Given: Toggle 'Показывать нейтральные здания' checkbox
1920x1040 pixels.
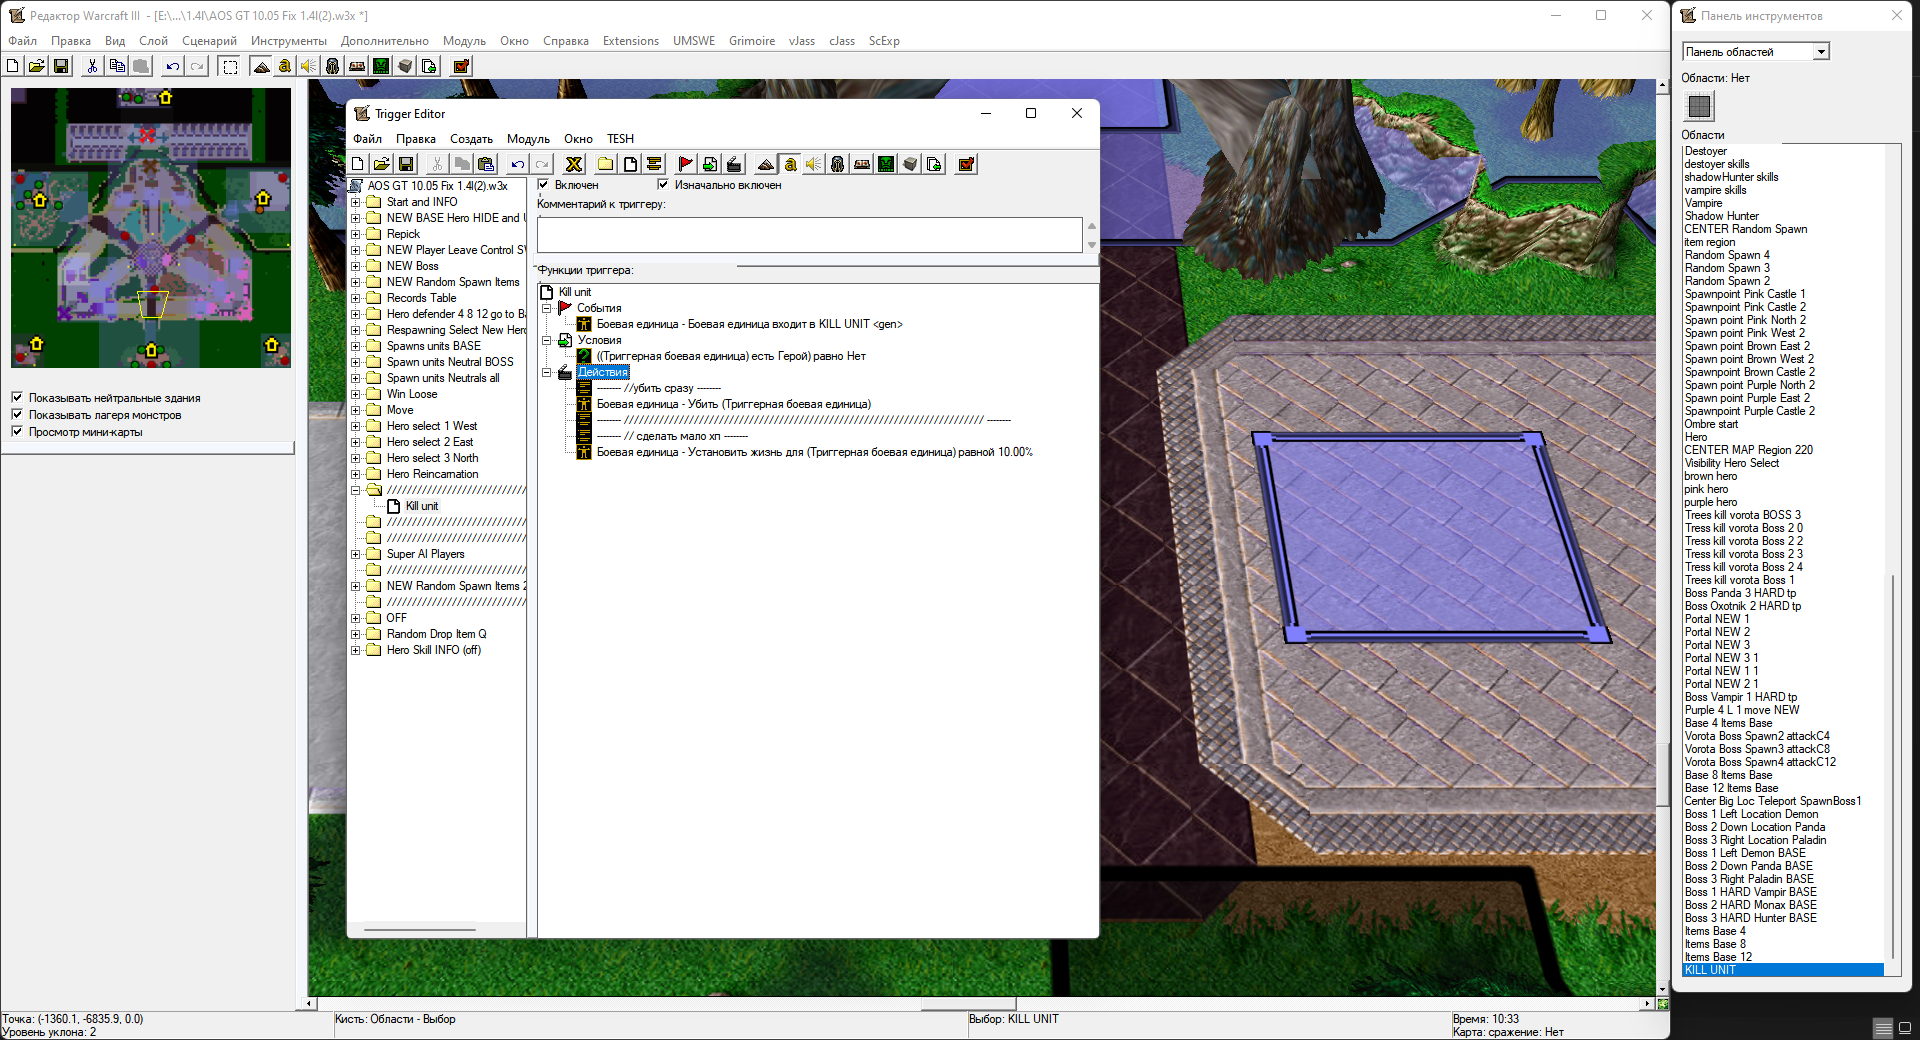Looking at the screenshot, I should pyautogui.click(x=17, y=397).
